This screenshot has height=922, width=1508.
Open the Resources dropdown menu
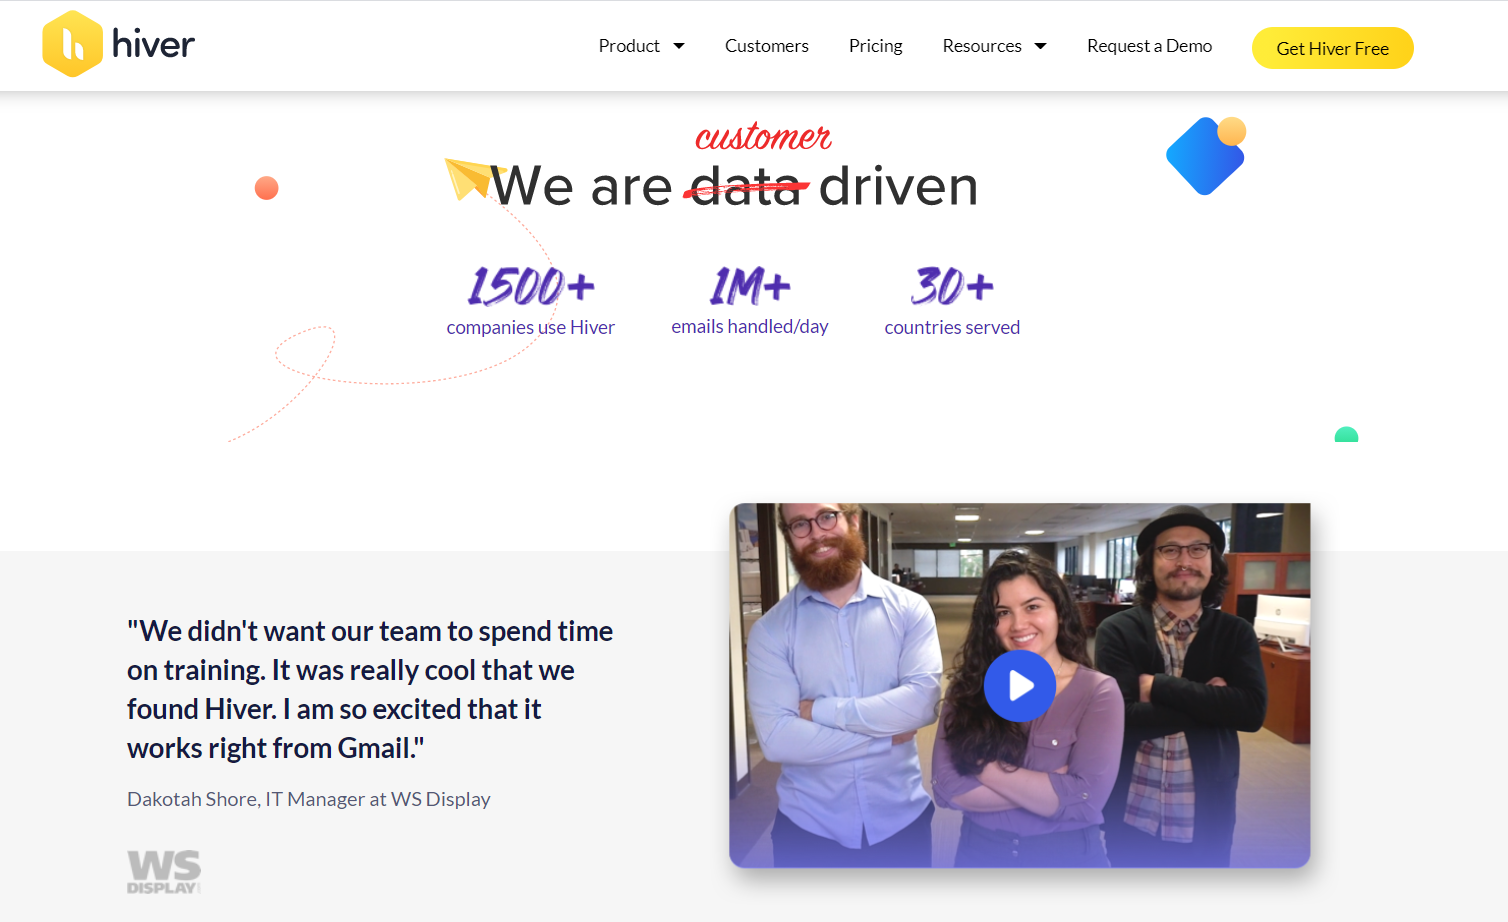[x=983, y=46]
